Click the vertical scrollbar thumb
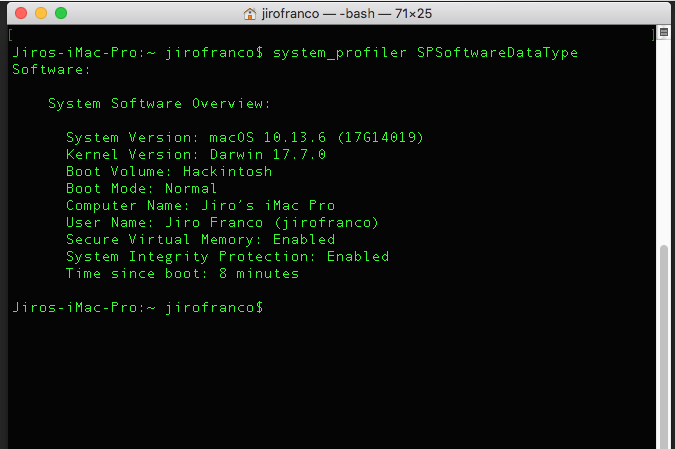 pyautogui.click(x=664, y=347)
